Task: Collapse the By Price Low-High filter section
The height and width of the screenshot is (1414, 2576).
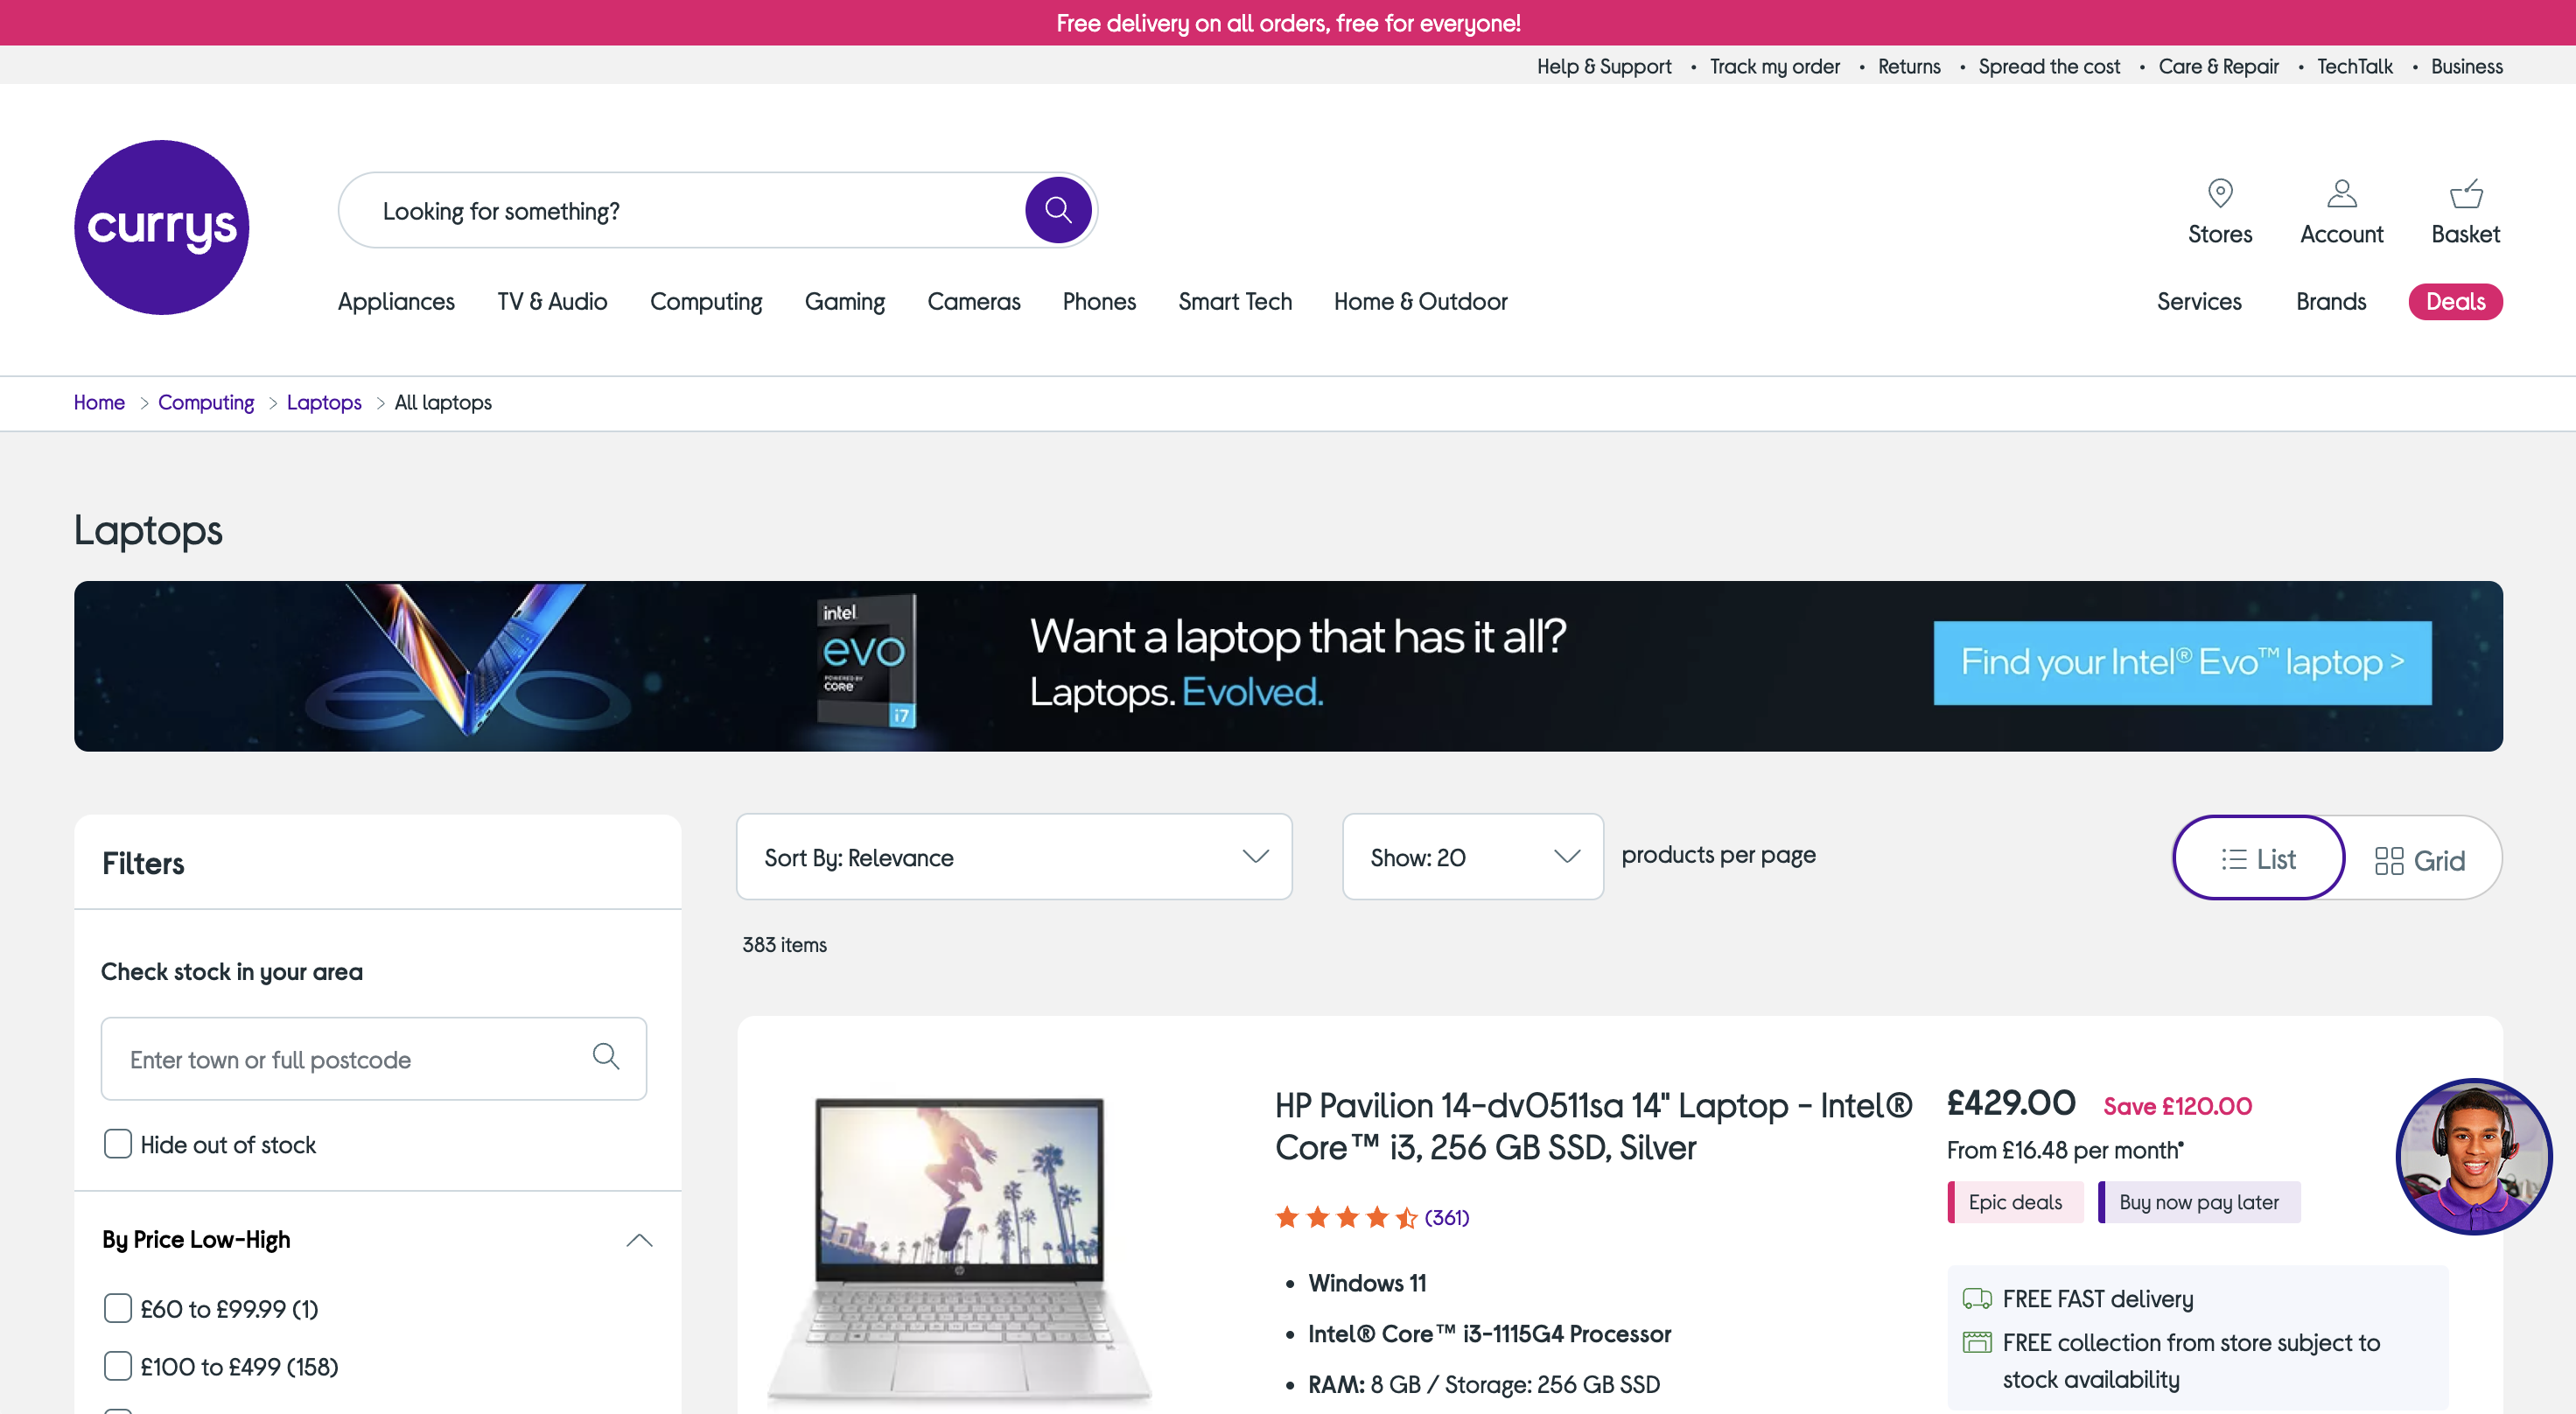Action: pos(639,1240)
